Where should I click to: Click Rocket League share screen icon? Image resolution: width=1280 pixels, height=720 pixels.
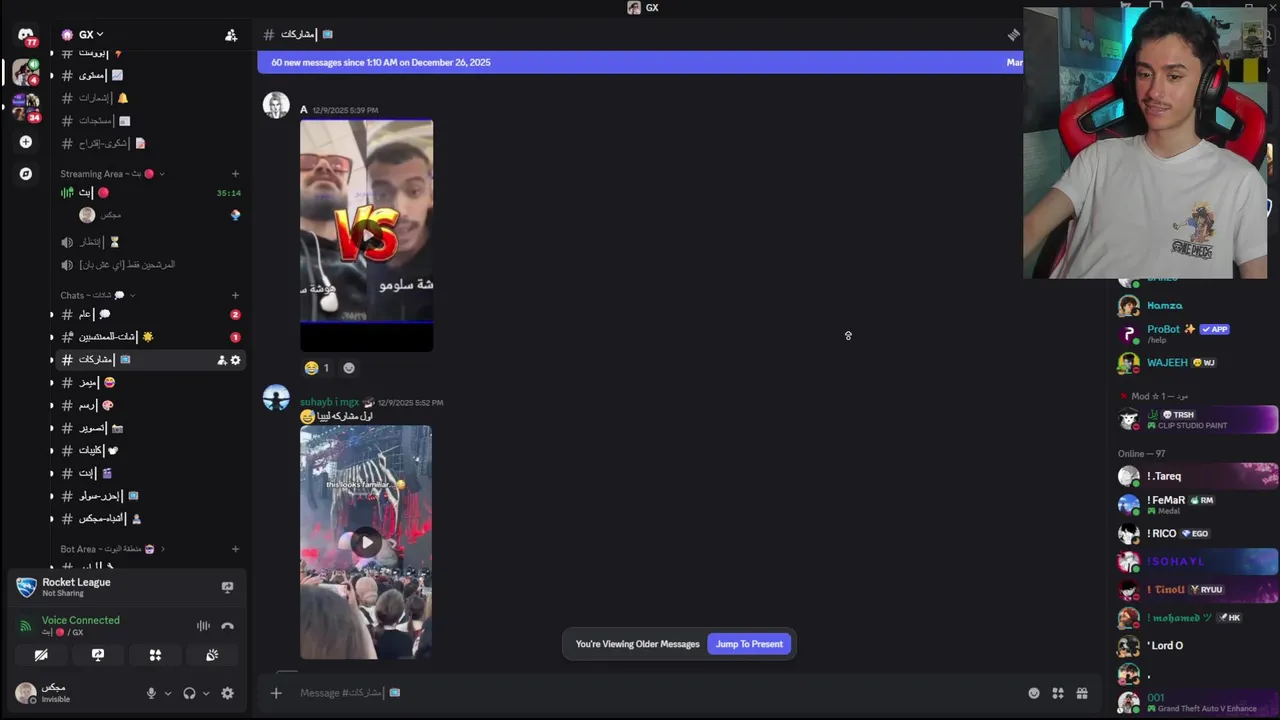pyautogui.click(x=227, y=587)
